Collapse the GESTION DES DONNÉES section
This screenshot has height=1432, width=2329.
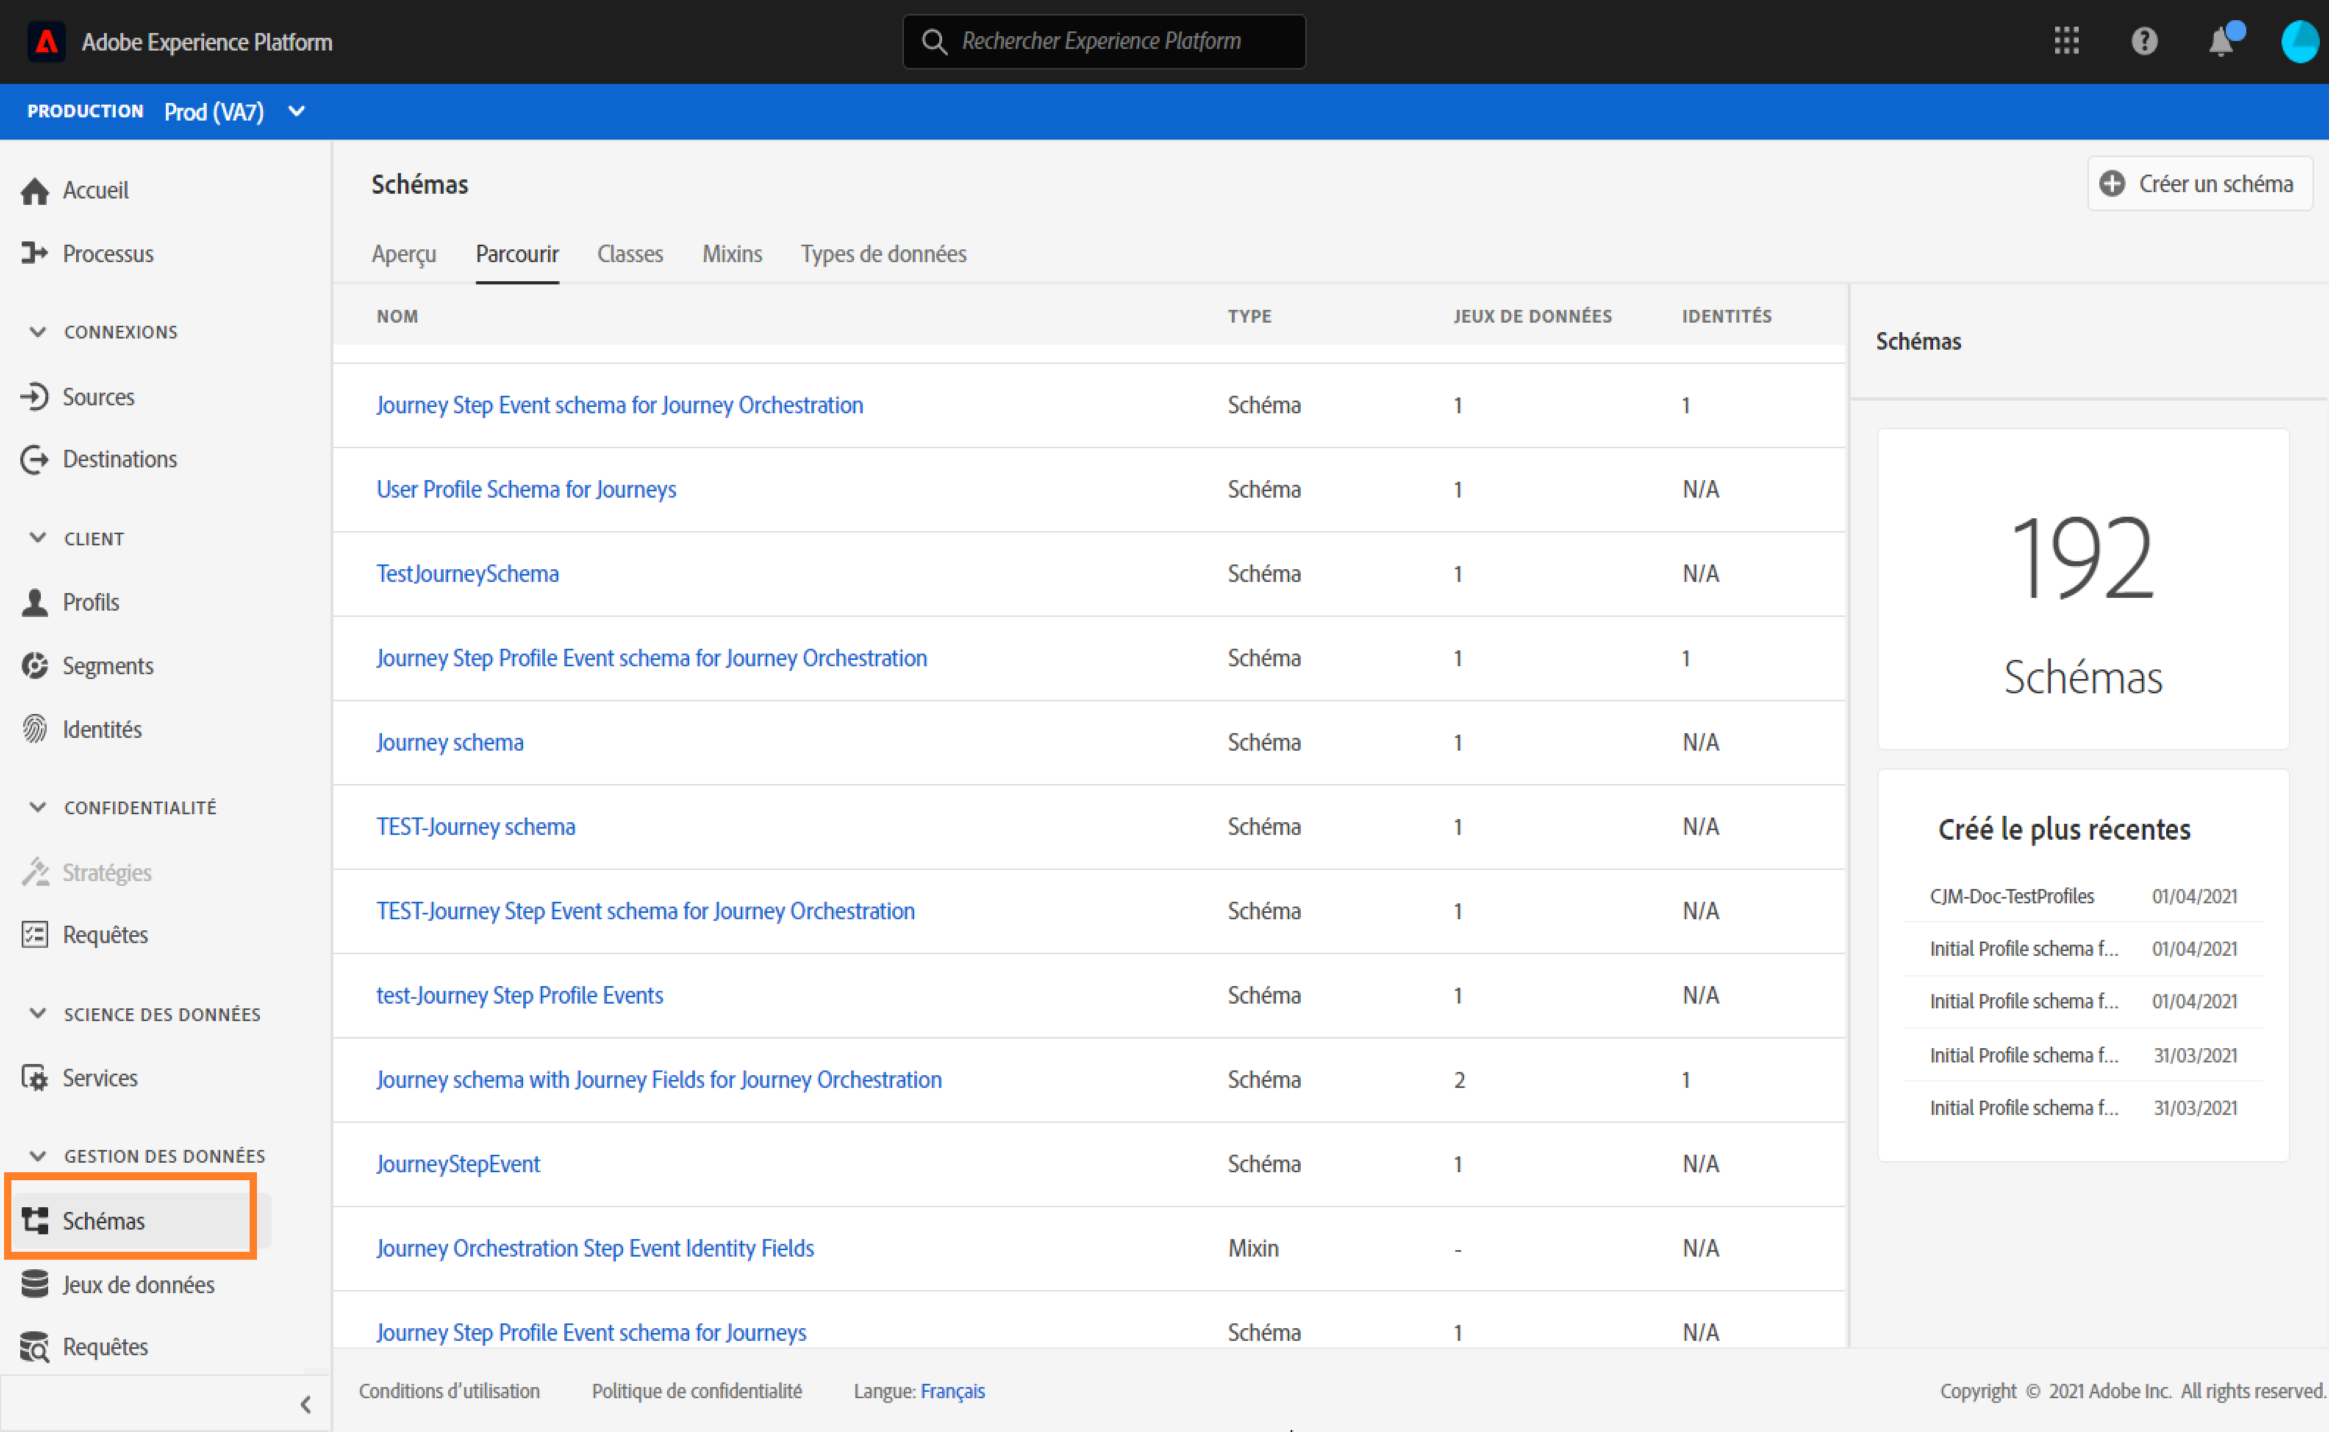click(x=38, y=1156)
